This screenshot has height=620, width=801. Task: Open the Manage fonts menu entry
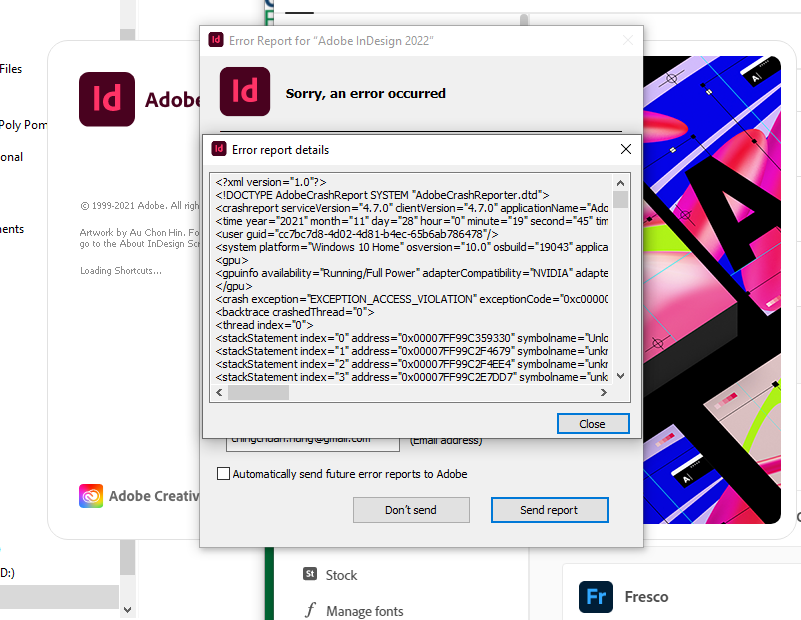tap(364, 610)
